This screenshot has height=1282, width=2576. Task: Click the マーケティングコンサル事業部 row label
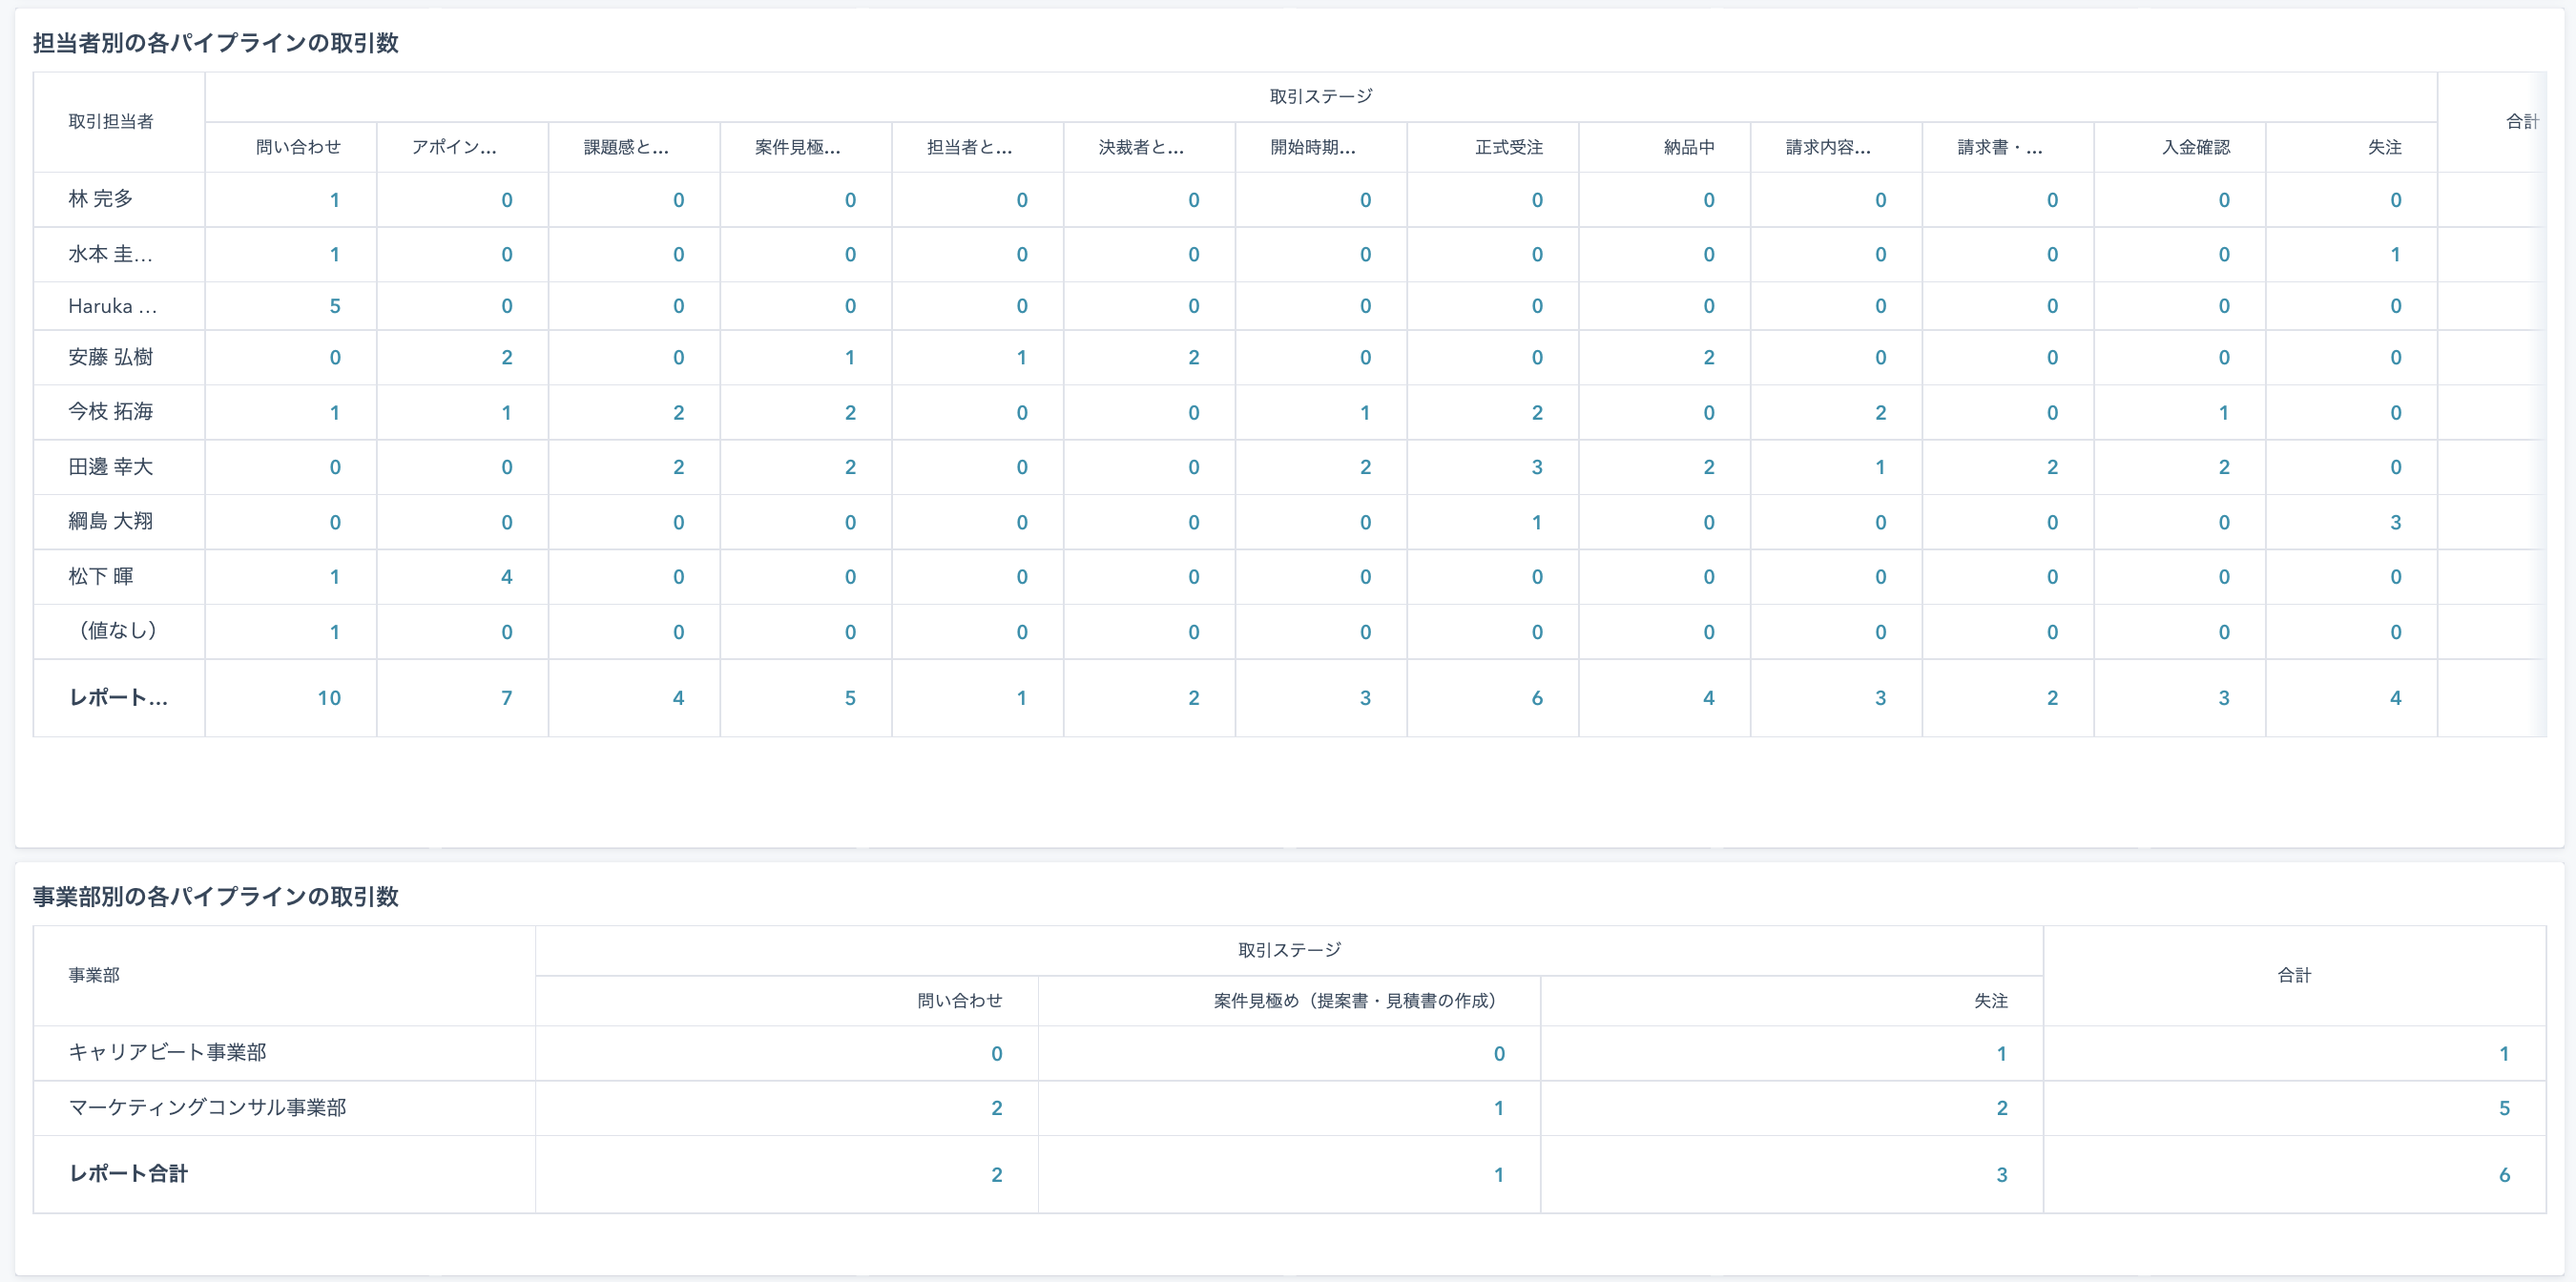click(207, 1107)
